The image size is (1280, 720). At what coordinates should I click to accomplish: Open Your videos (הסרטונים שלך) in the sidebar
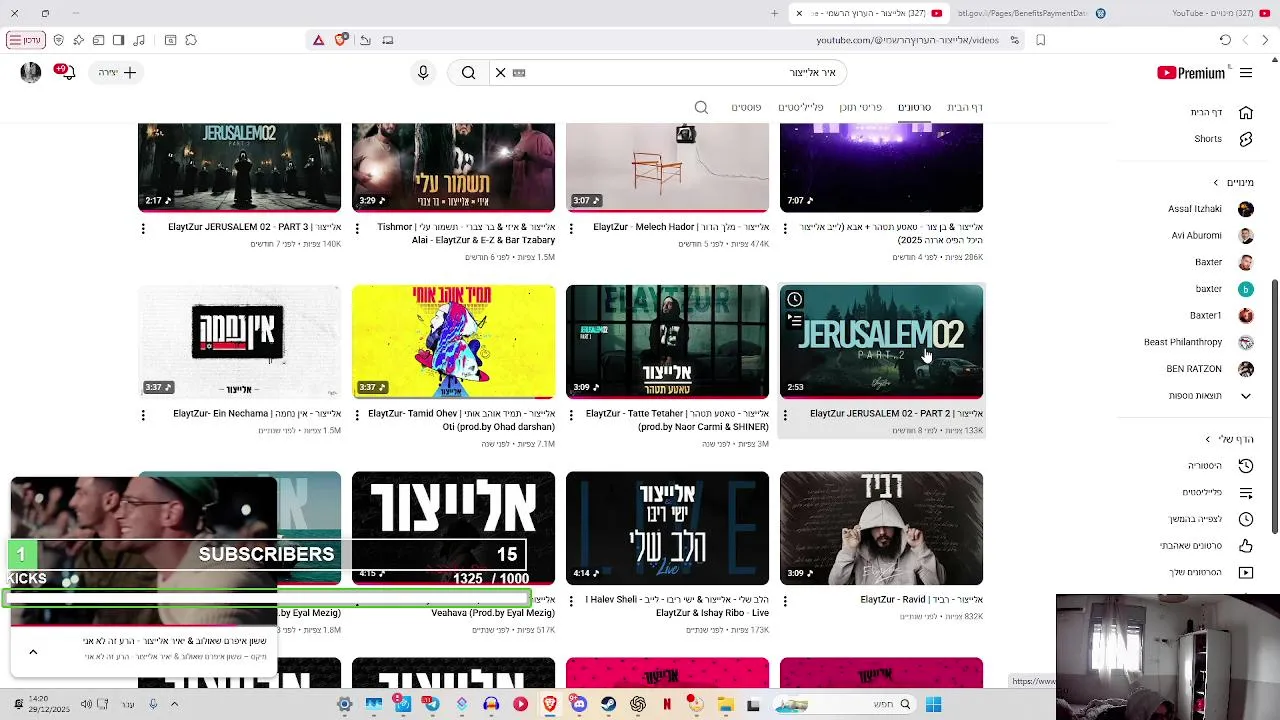tap(1210, 573)
